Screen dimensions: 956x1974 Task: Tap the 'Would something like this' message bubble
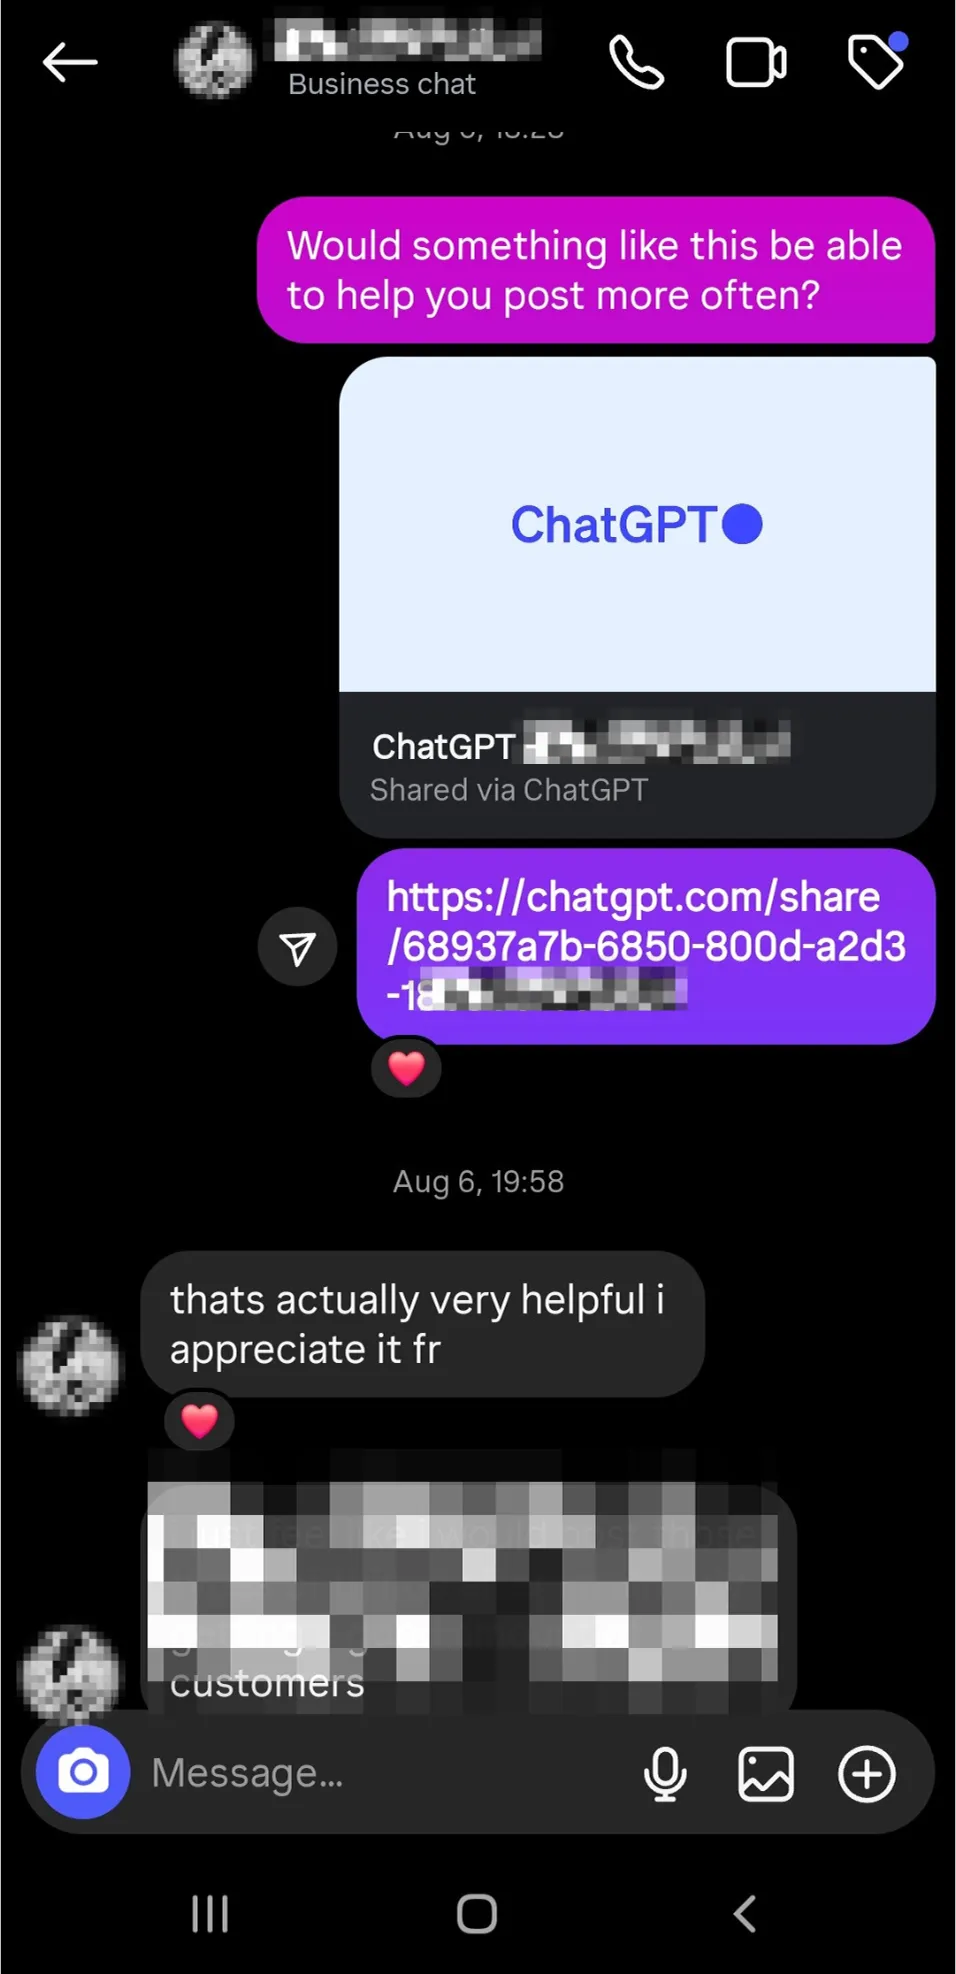point(596,270)
